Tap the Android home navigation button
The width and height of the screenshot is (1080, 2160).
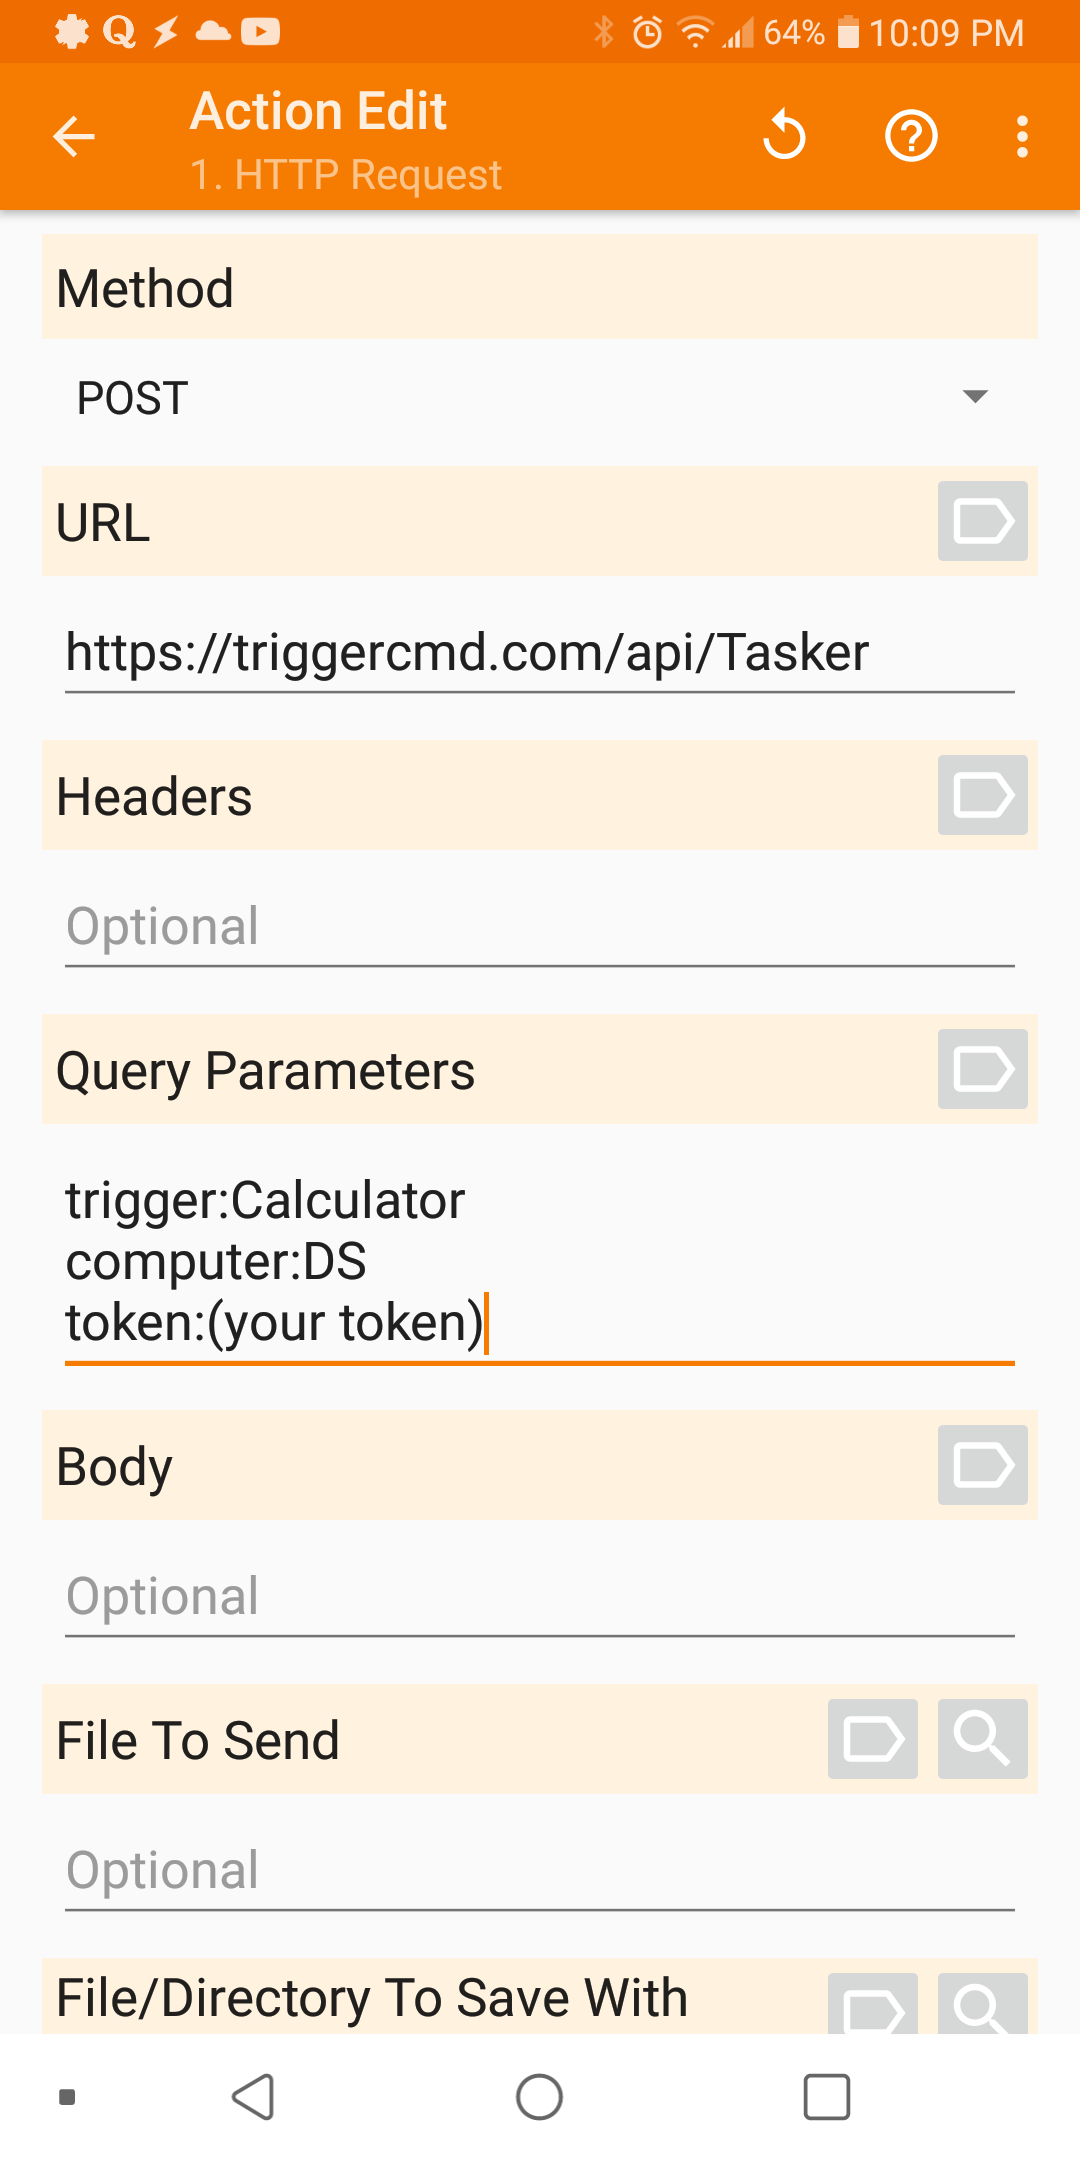[x=539, y=2097]
